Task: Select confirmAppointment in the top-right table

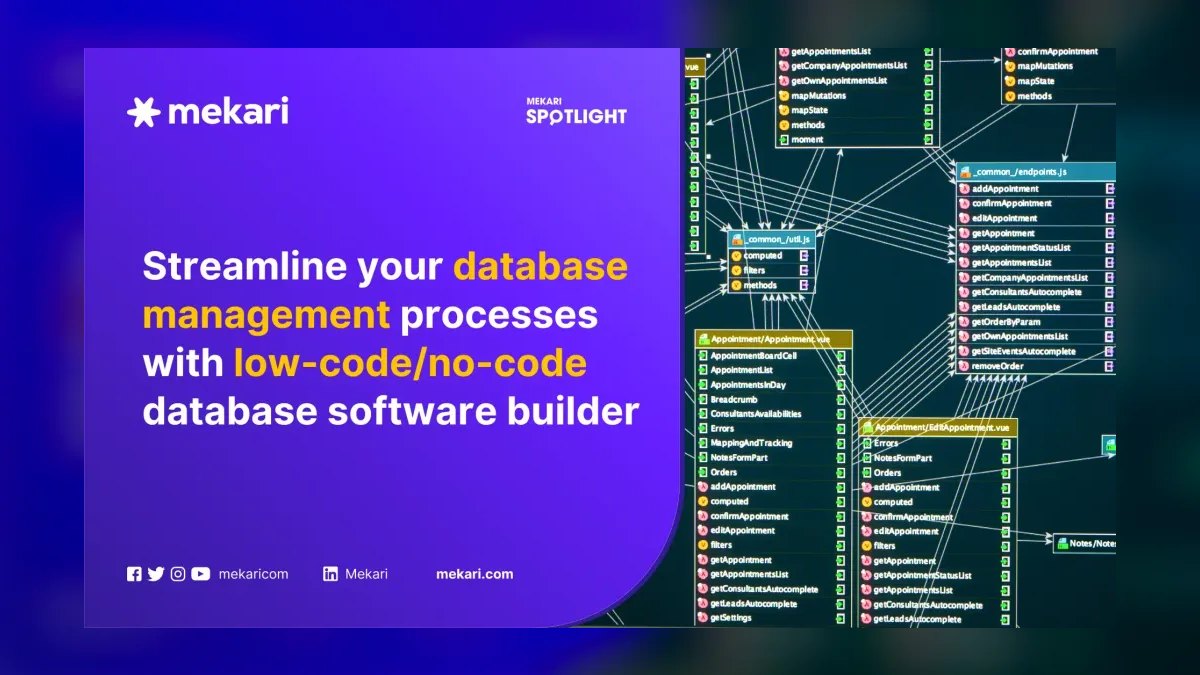Action: point(1058,51)
